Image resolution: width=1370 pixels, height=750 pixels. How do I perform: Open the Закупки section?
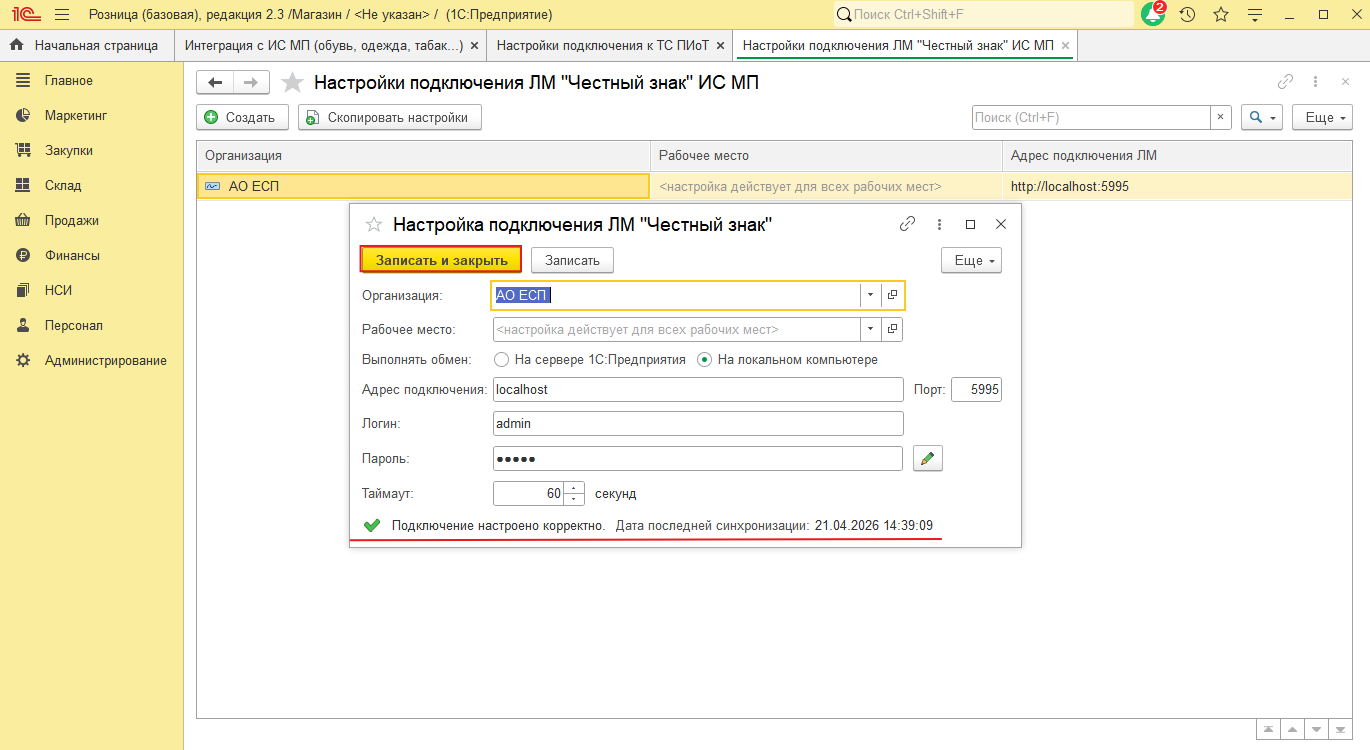click(69, 151)
